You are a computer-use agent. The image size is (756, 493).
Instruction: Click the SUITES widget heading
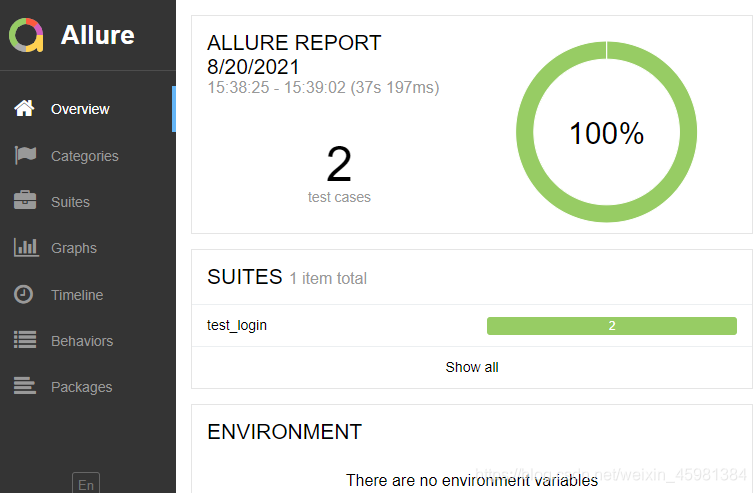tap(244, 277)
